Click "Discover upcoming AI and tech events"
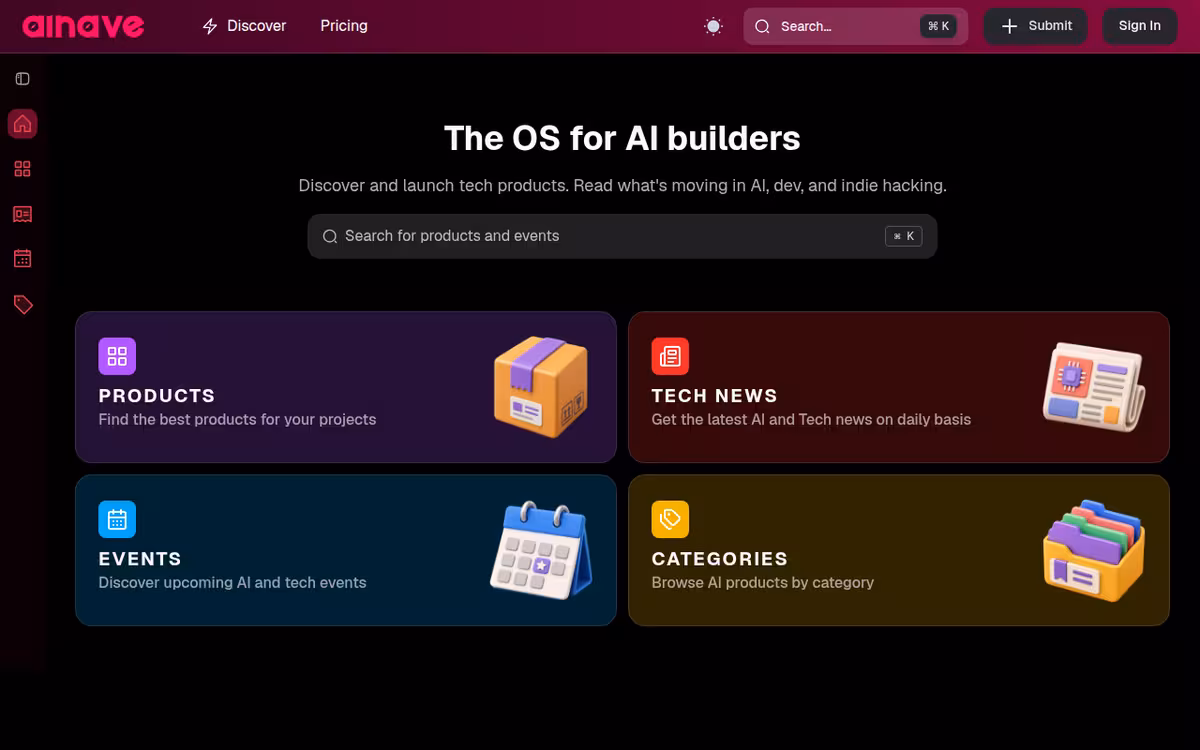Viewport: 1200px width, 750px height. (x=232, y=582)
